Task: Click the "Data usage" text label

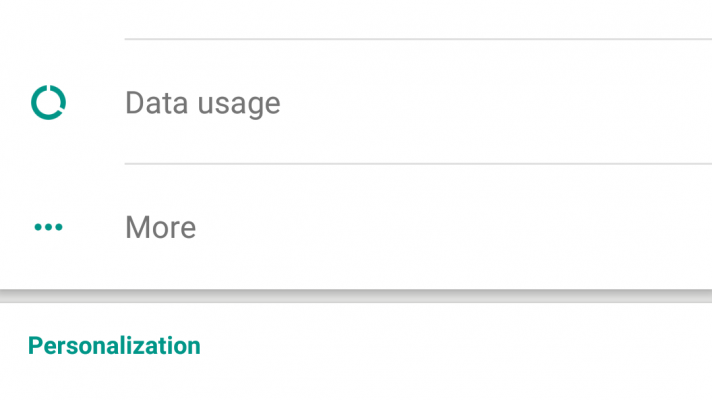Action: [202, 102]
